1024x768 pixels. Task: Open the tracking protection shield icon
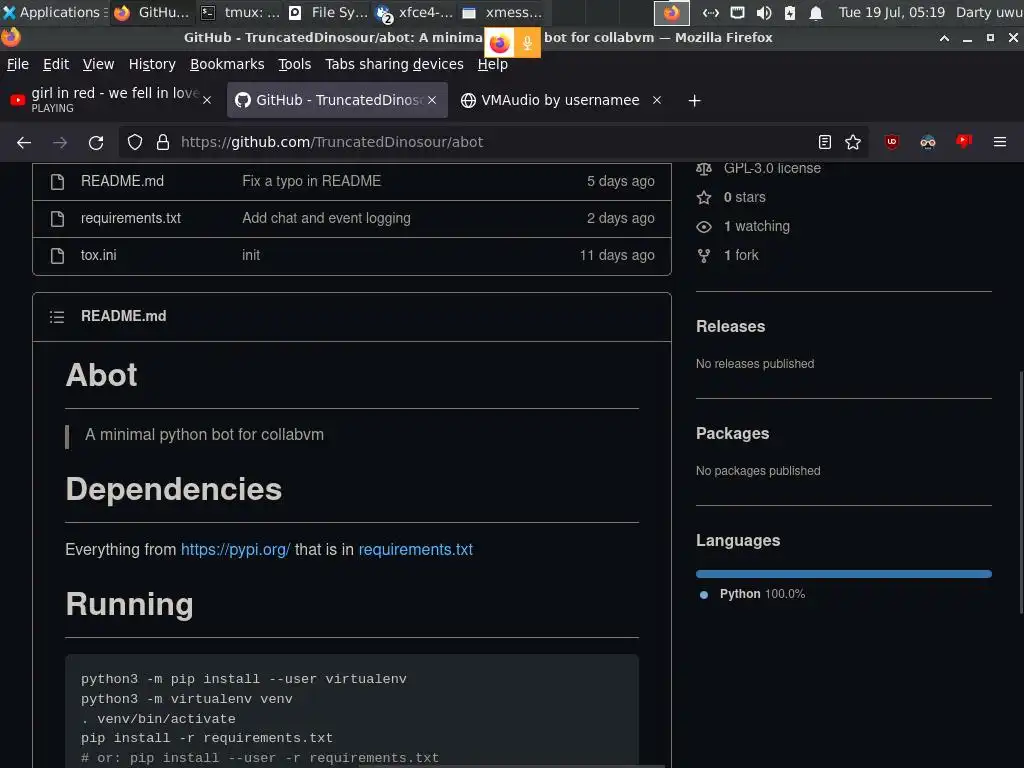pyautogui.click(x=135, y=142)
